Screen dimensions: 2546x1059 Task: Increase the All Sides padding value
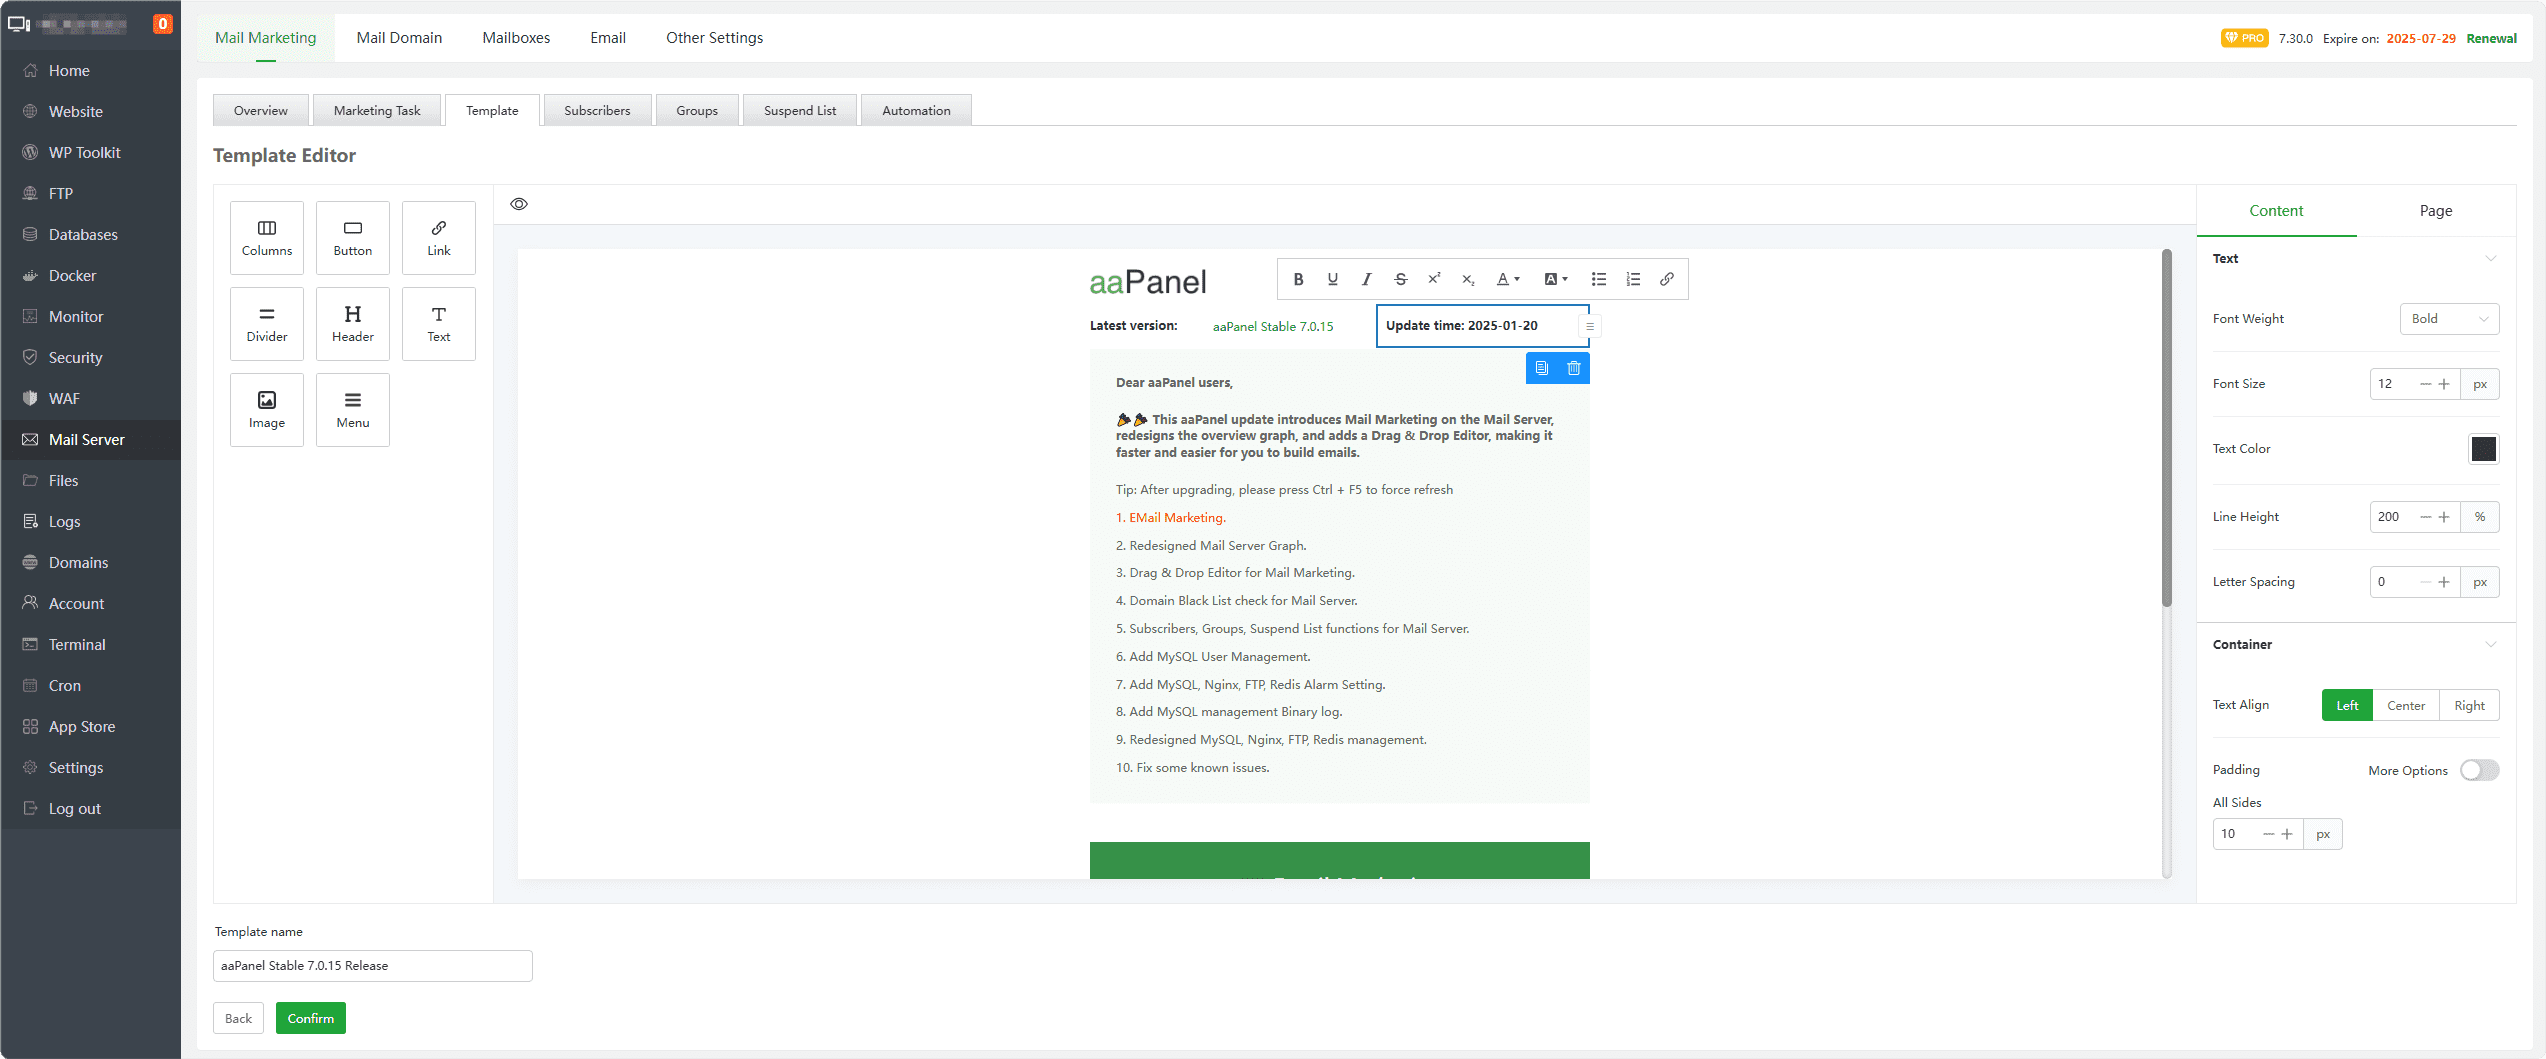tap(2287, 834)
